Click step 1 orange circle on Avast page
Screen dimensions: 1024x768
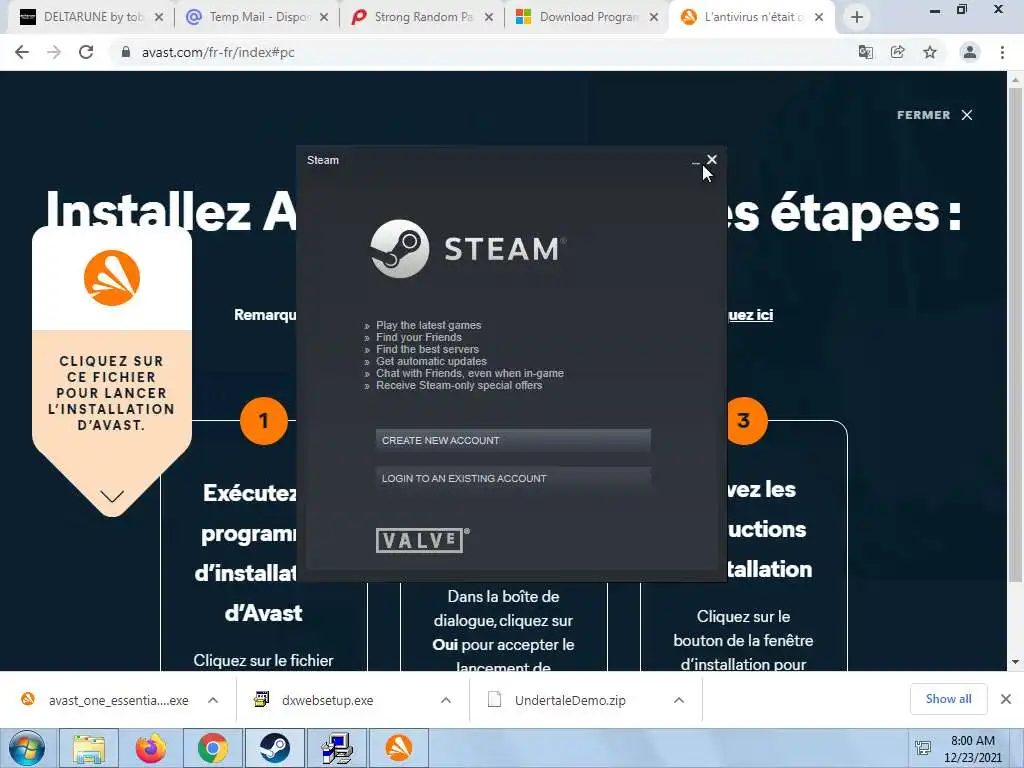click(264, 421)
